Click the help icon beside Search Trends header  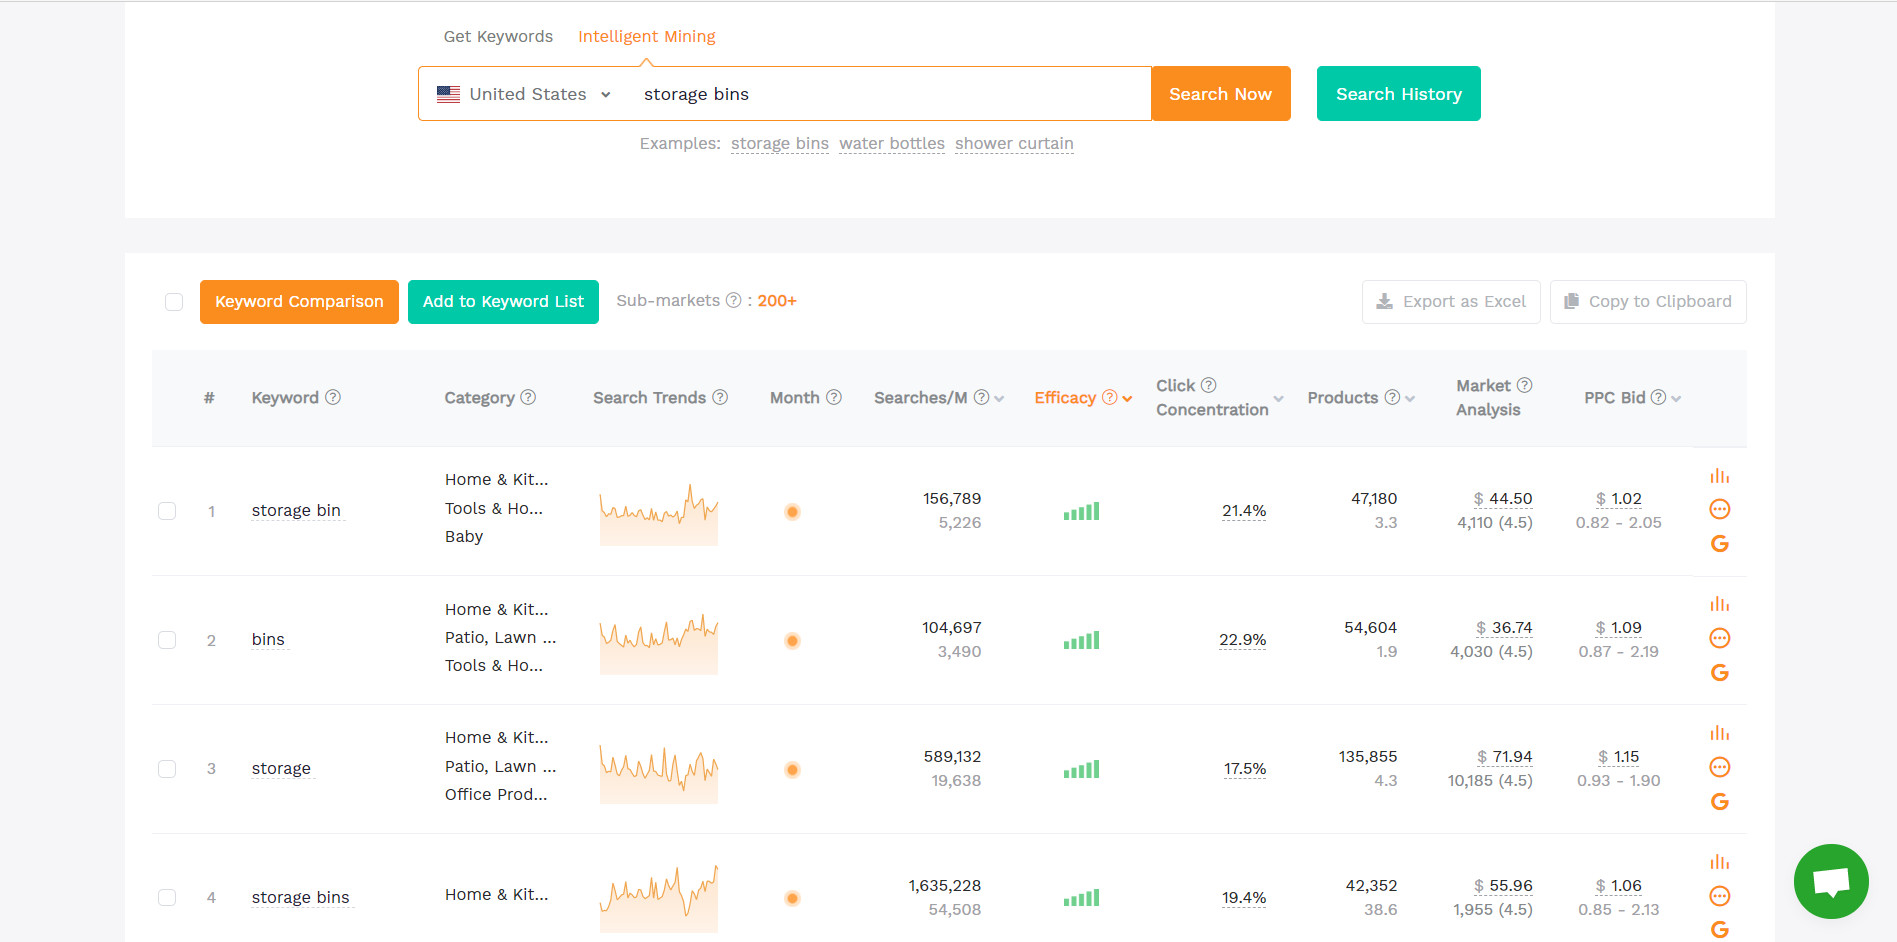tap(720, 397)
